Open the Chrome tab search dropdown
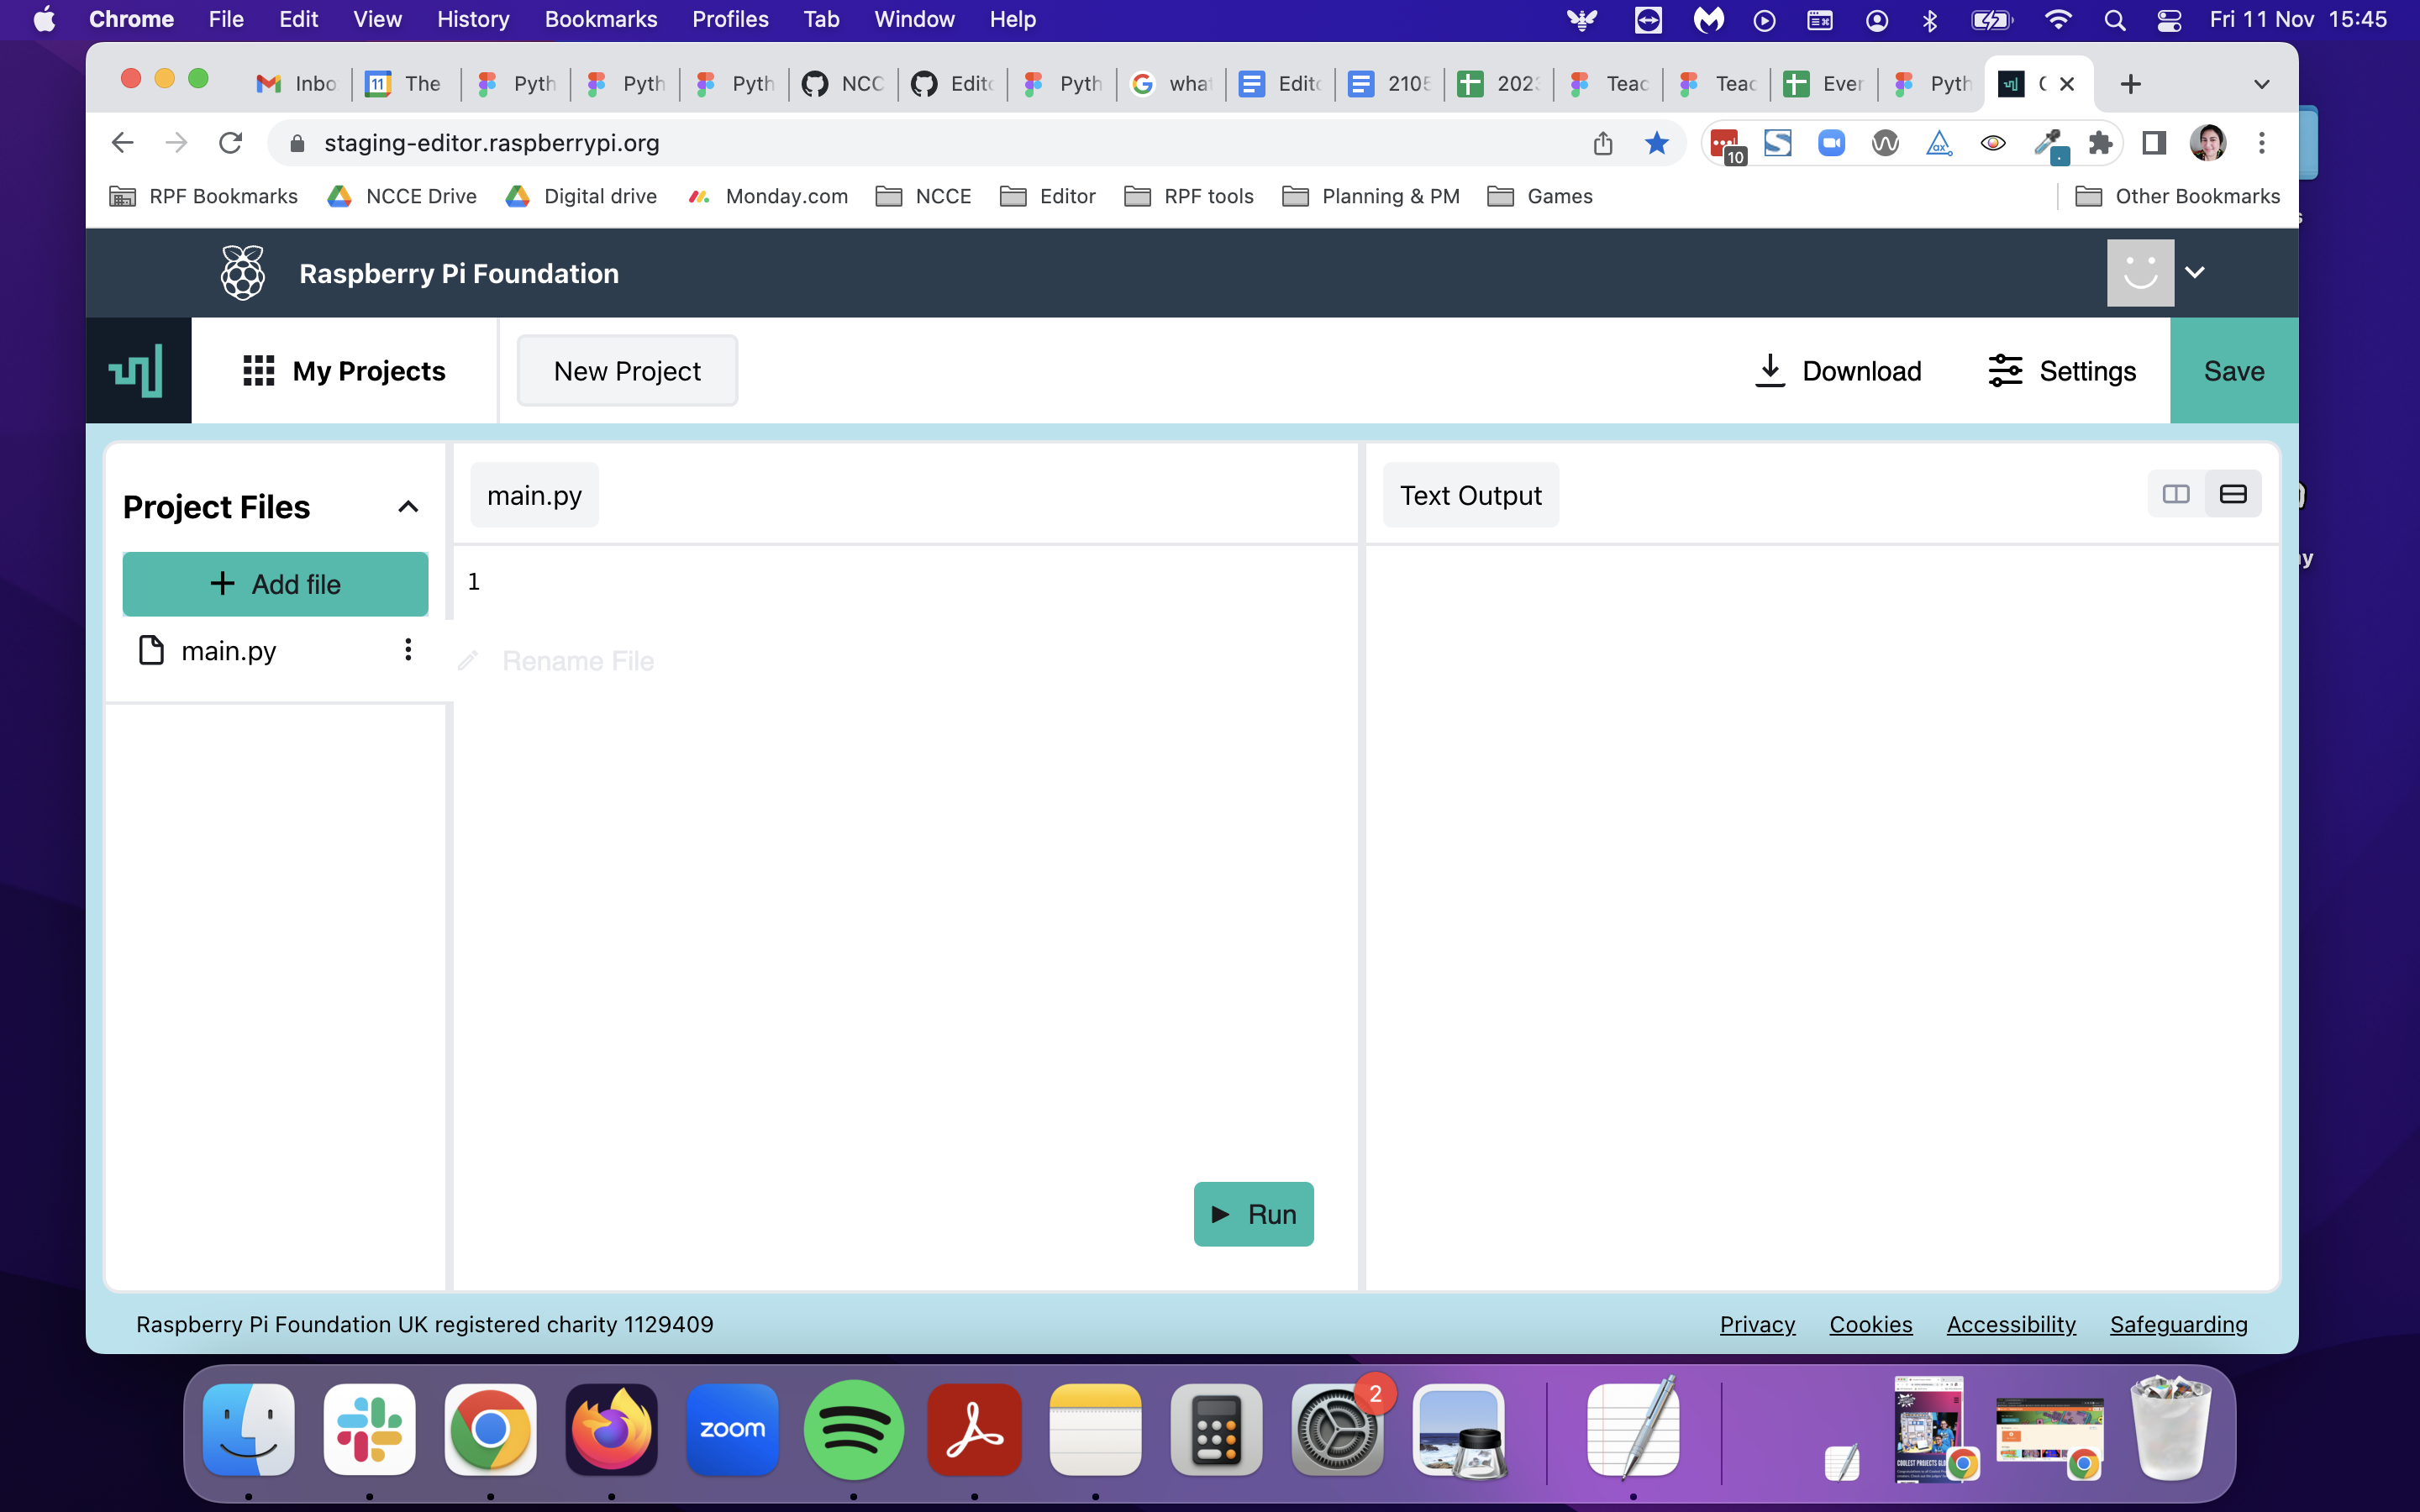This screenshot has width=2420, height=1512. coord(2261,84)
